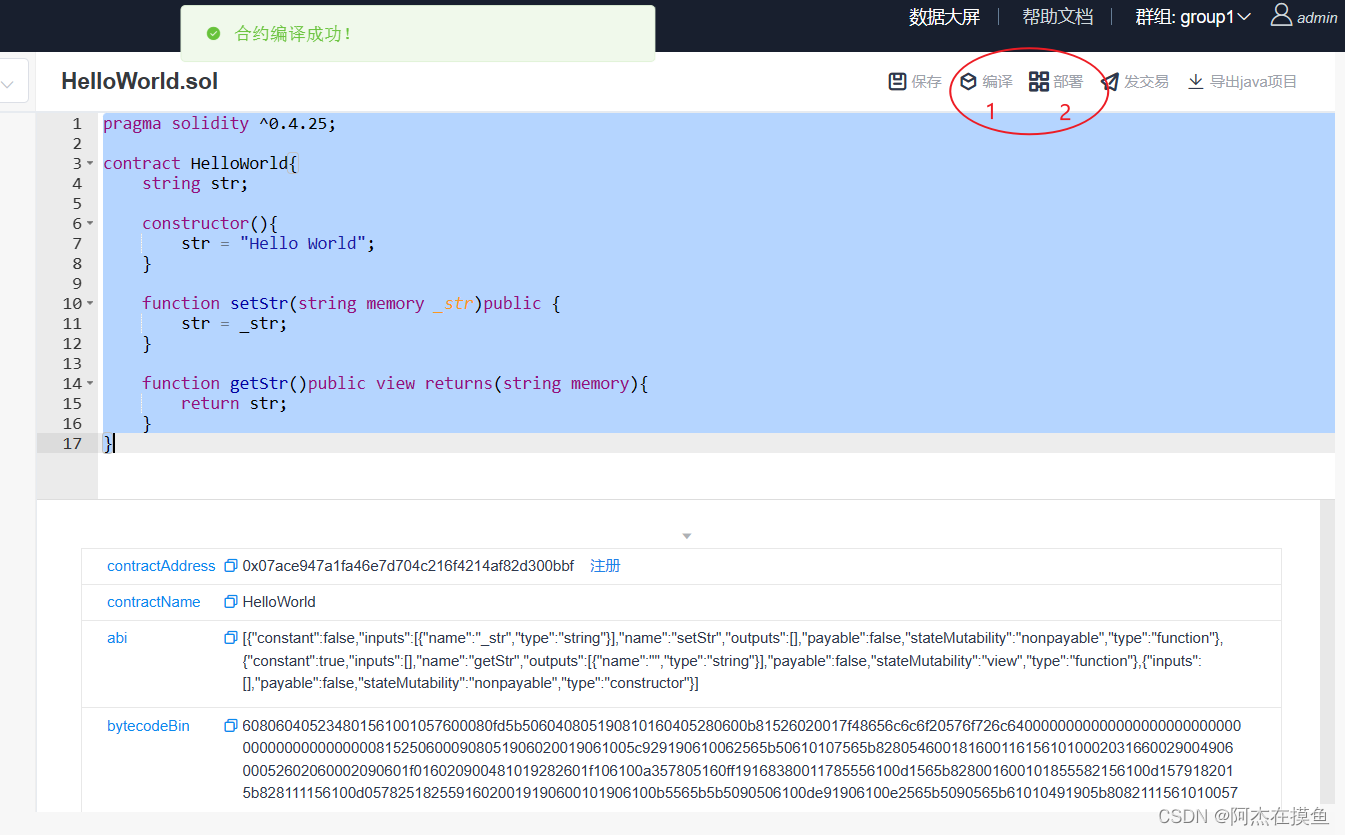The height and width of the screenshot is (835, 1345).
Task: Copy the abi value via copy icon
Action: (231, 638)
